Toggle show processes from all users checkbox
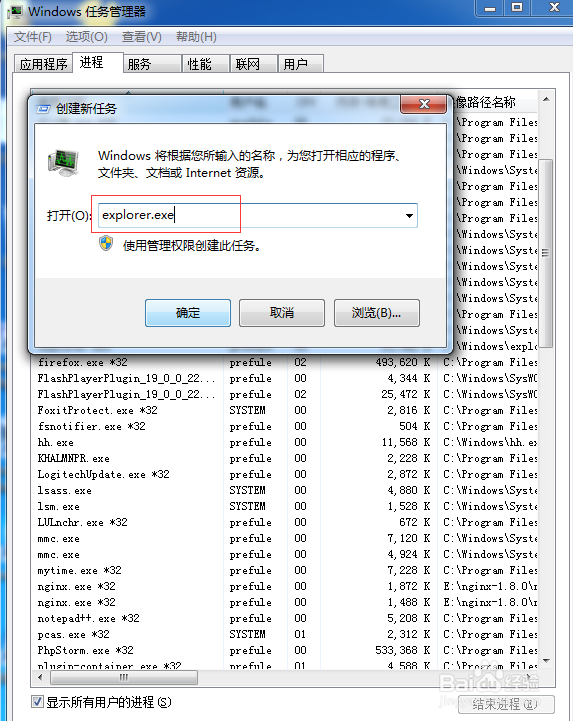573x721 pixels. (x=37, y=702)
